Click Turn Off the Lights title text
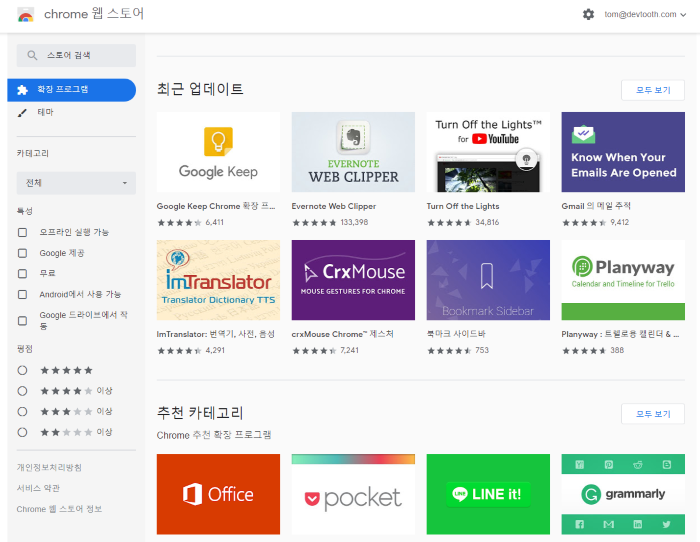This screenshot has width=700, height=542. [462, 206]
